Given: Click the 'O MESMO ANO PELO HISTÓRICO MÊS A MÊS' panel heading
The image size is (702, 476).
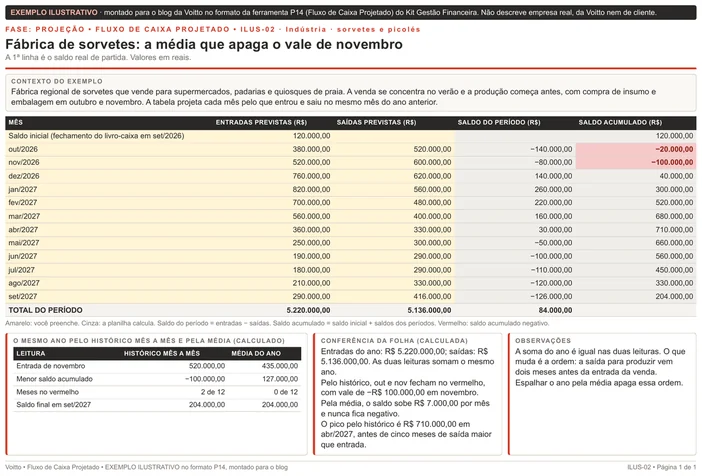Looking at the screenshot, I should (149, 341).
